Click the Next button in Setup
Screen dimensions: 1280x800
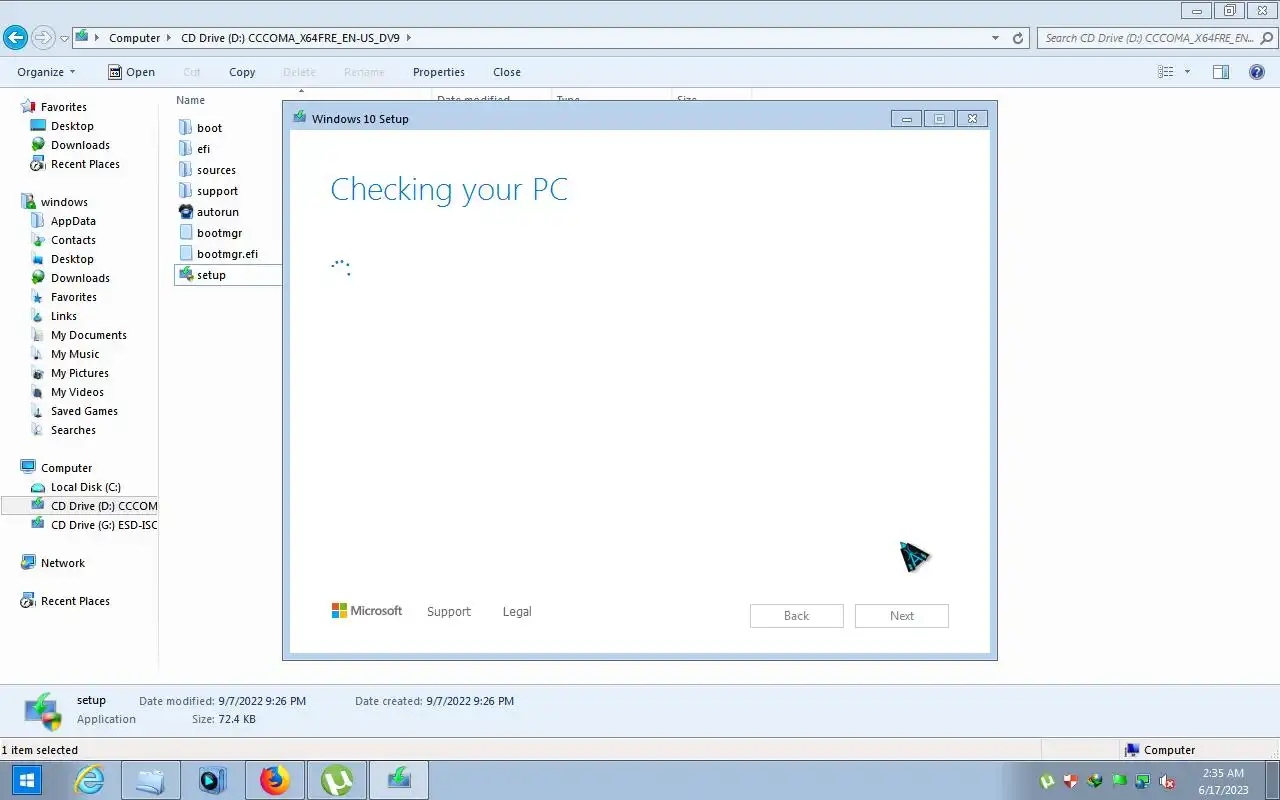click(902, 615)
